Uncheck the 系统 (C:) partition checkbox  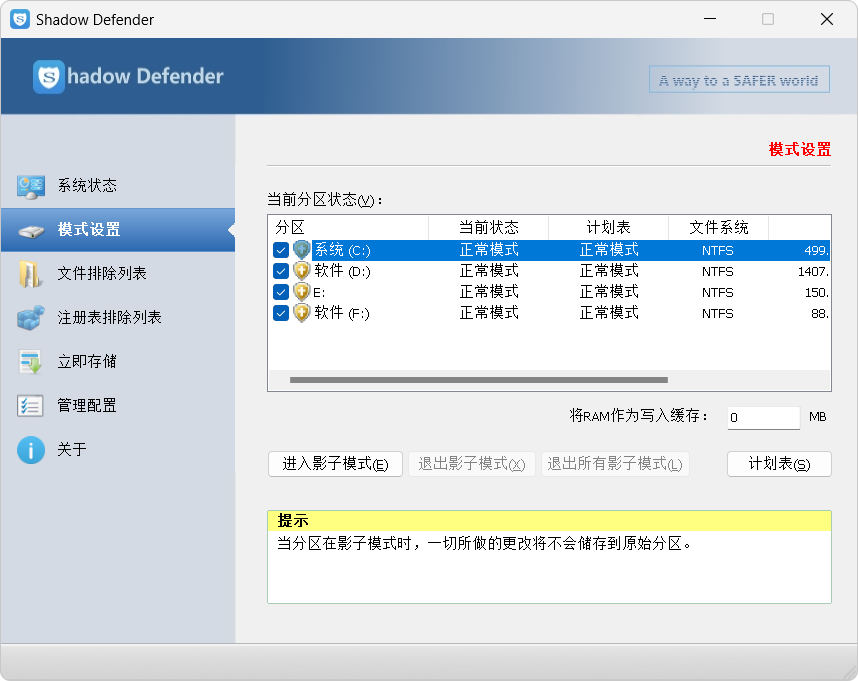pyautogui.click(x=281, y=251)
